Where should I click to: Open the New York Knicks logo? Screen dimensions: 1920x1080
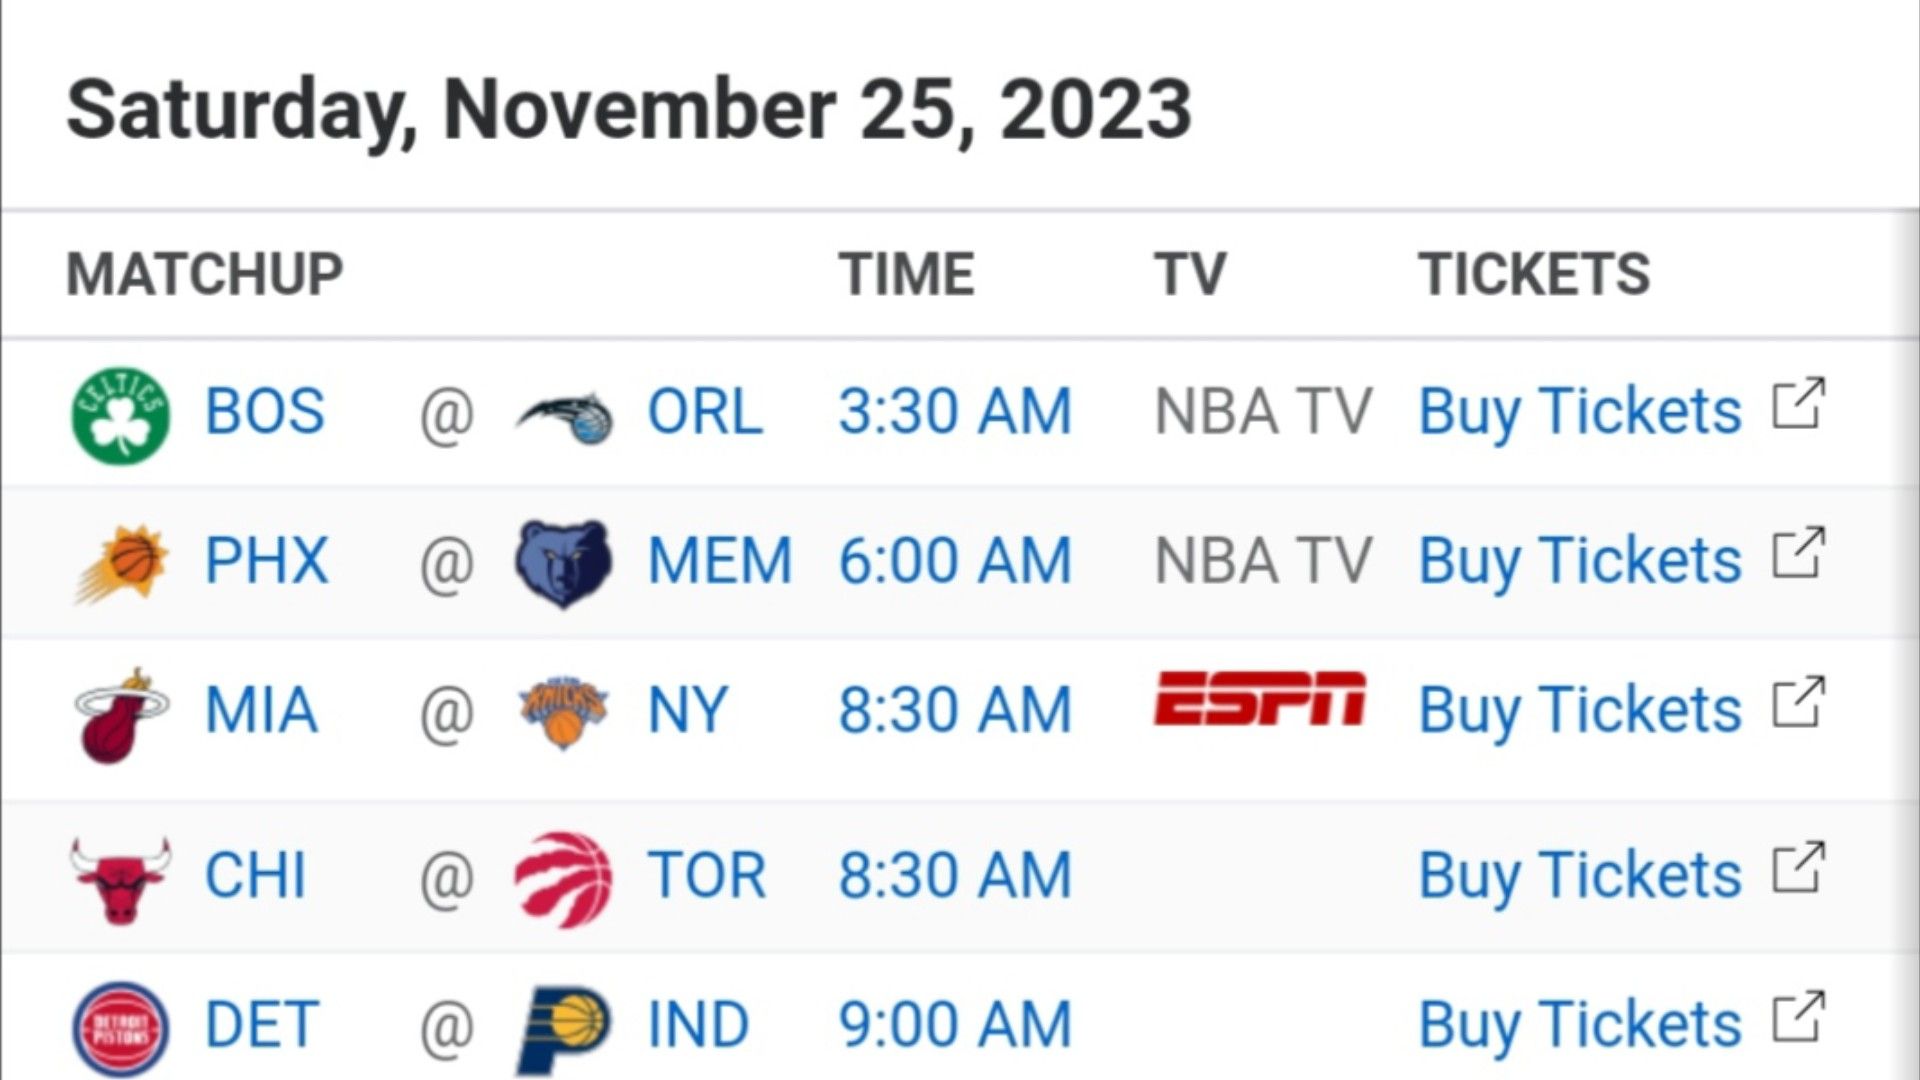(563, 712)
